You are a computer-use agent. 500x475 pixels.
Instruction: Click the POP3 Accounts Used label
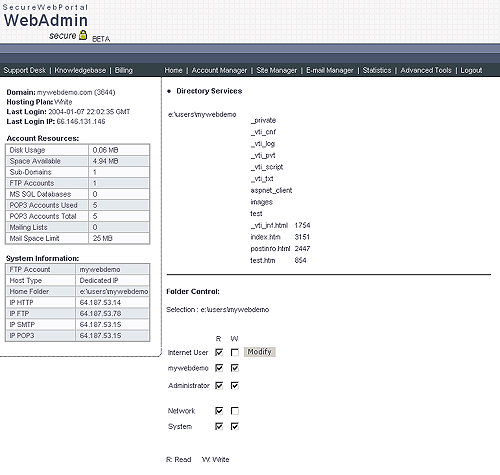(43, 205)
